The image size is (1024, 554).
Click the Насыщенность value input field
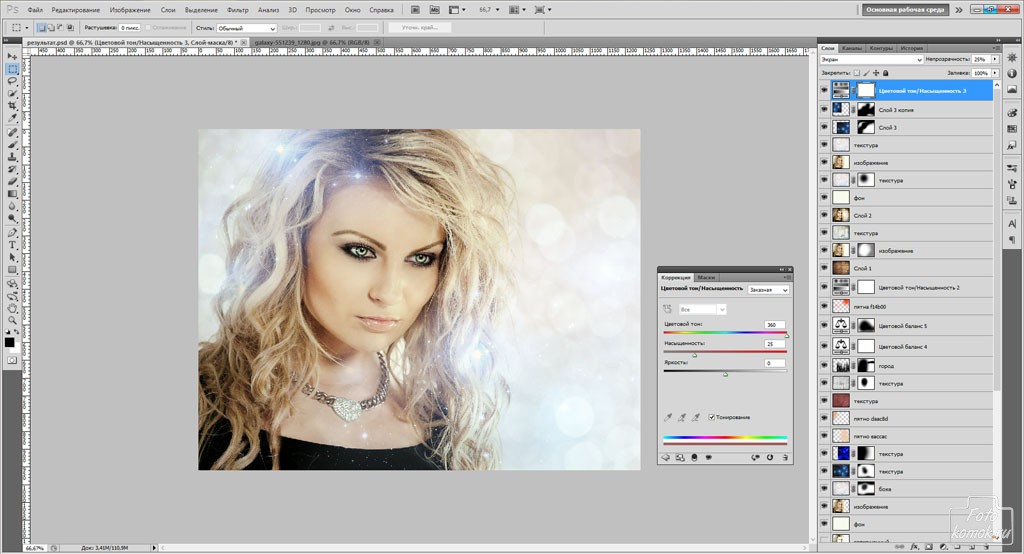[x=774, y=343]
